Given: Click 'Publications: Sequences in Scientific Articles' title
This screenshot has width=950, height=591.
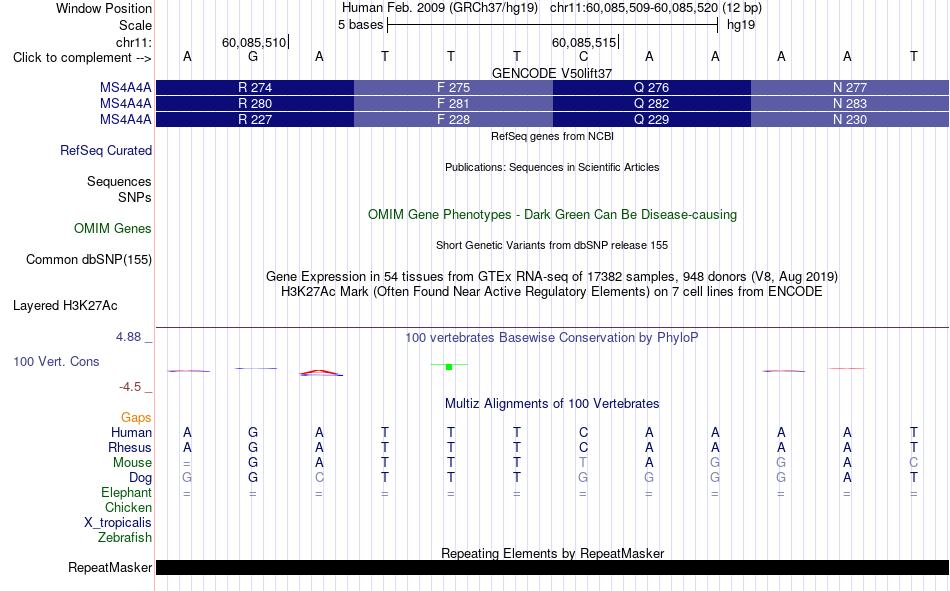Looking at the screenshot, I should [x=552, y=167].
